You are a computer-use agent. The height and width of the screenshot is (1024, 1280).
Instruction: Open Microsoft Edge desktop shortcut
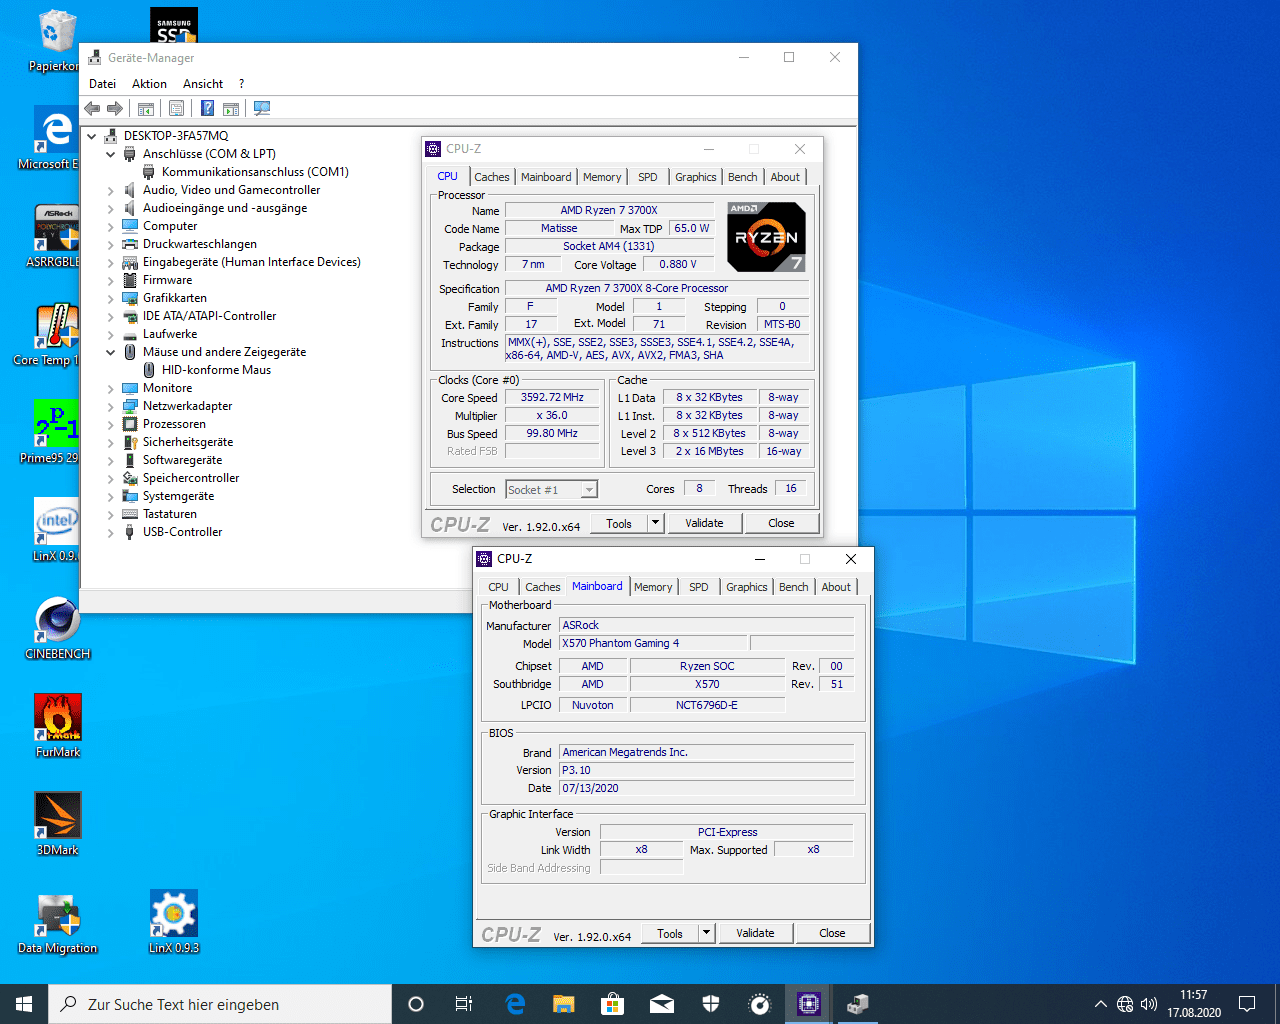pyautogui.click(x=57, y=138)
